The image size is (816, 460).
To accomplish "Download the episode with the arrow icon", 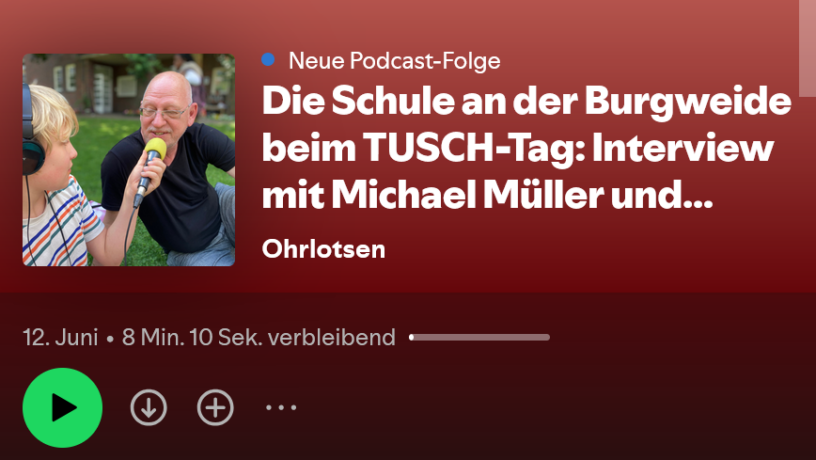I will tap(148, 407).
